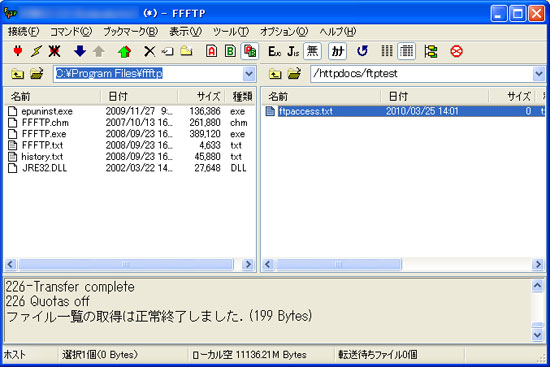Click the blue Refresh icon
This screenshot has height=367, width=550.
coord(362,51)
